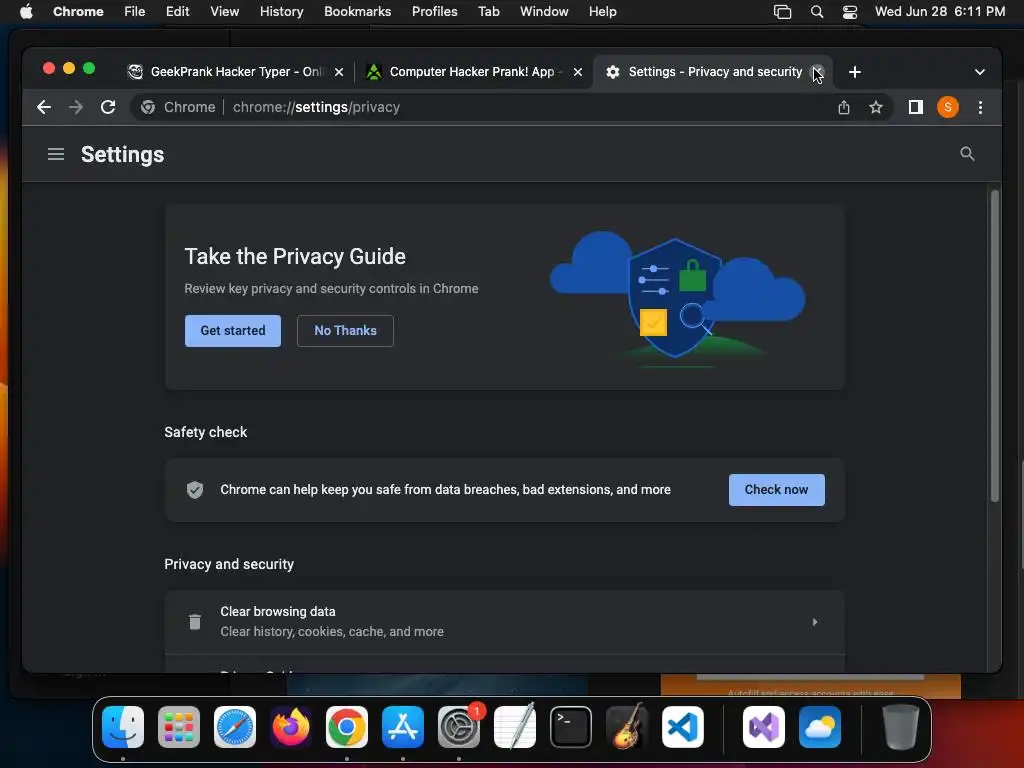Open the History menu
The height and width of the screenshot is (768, 1024).
(281, 12)
